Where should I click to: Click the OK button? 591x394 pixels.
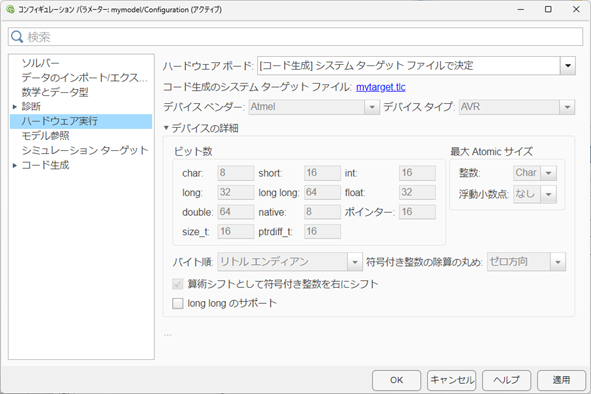(396, 380)
